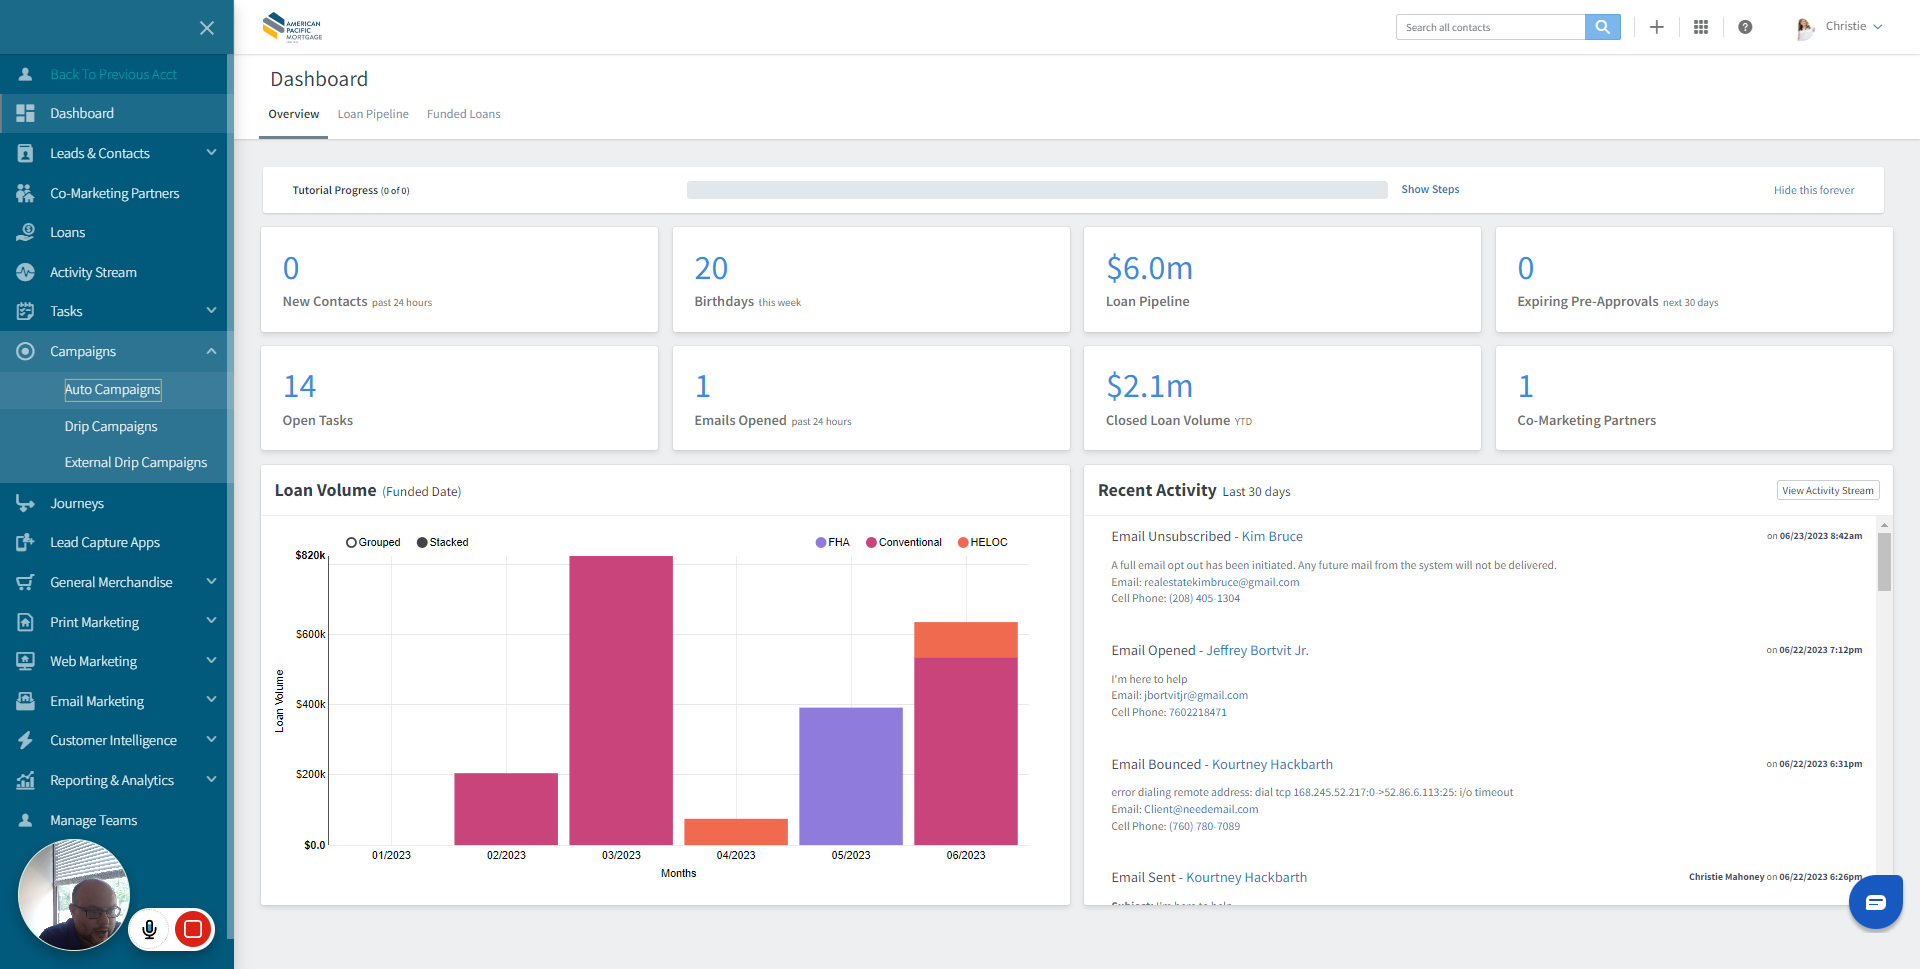Viewport: 1920px width, 969px height.
Task: Click the plus add icon in header
Action: (1656, 27)
